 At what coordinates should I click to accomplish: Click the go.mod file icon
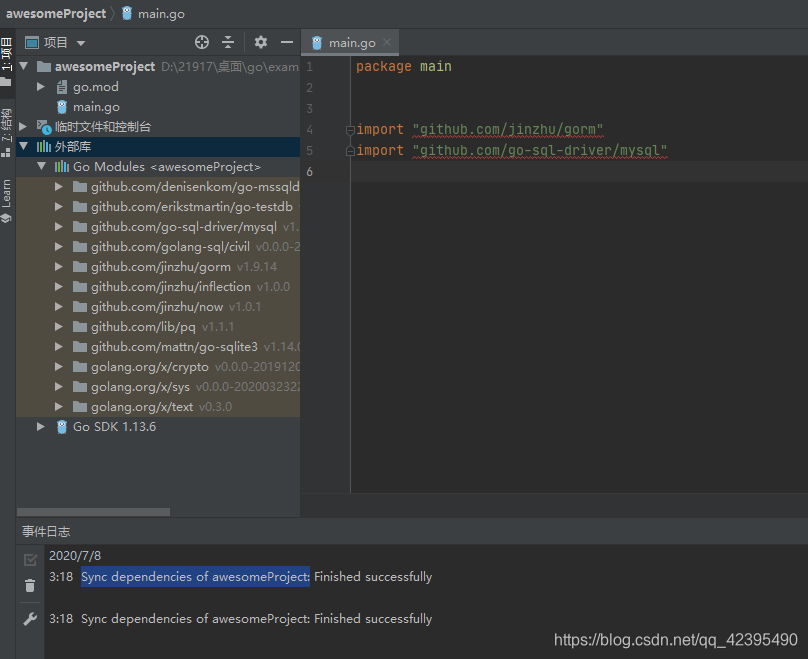(x=62, y=87)
